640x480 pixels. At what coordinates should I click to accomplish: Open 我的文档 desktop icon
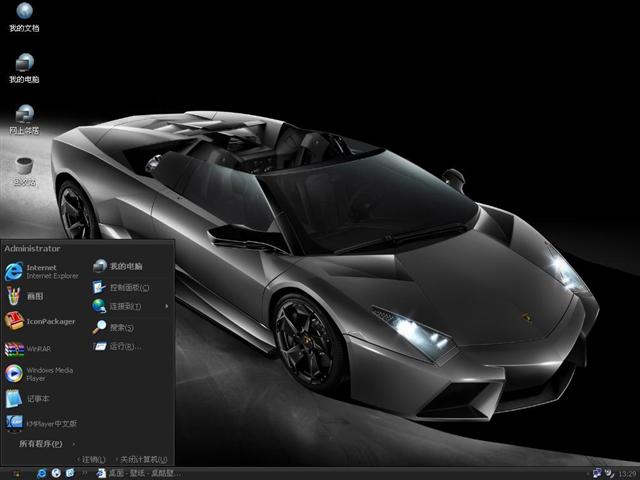[24, 17]
